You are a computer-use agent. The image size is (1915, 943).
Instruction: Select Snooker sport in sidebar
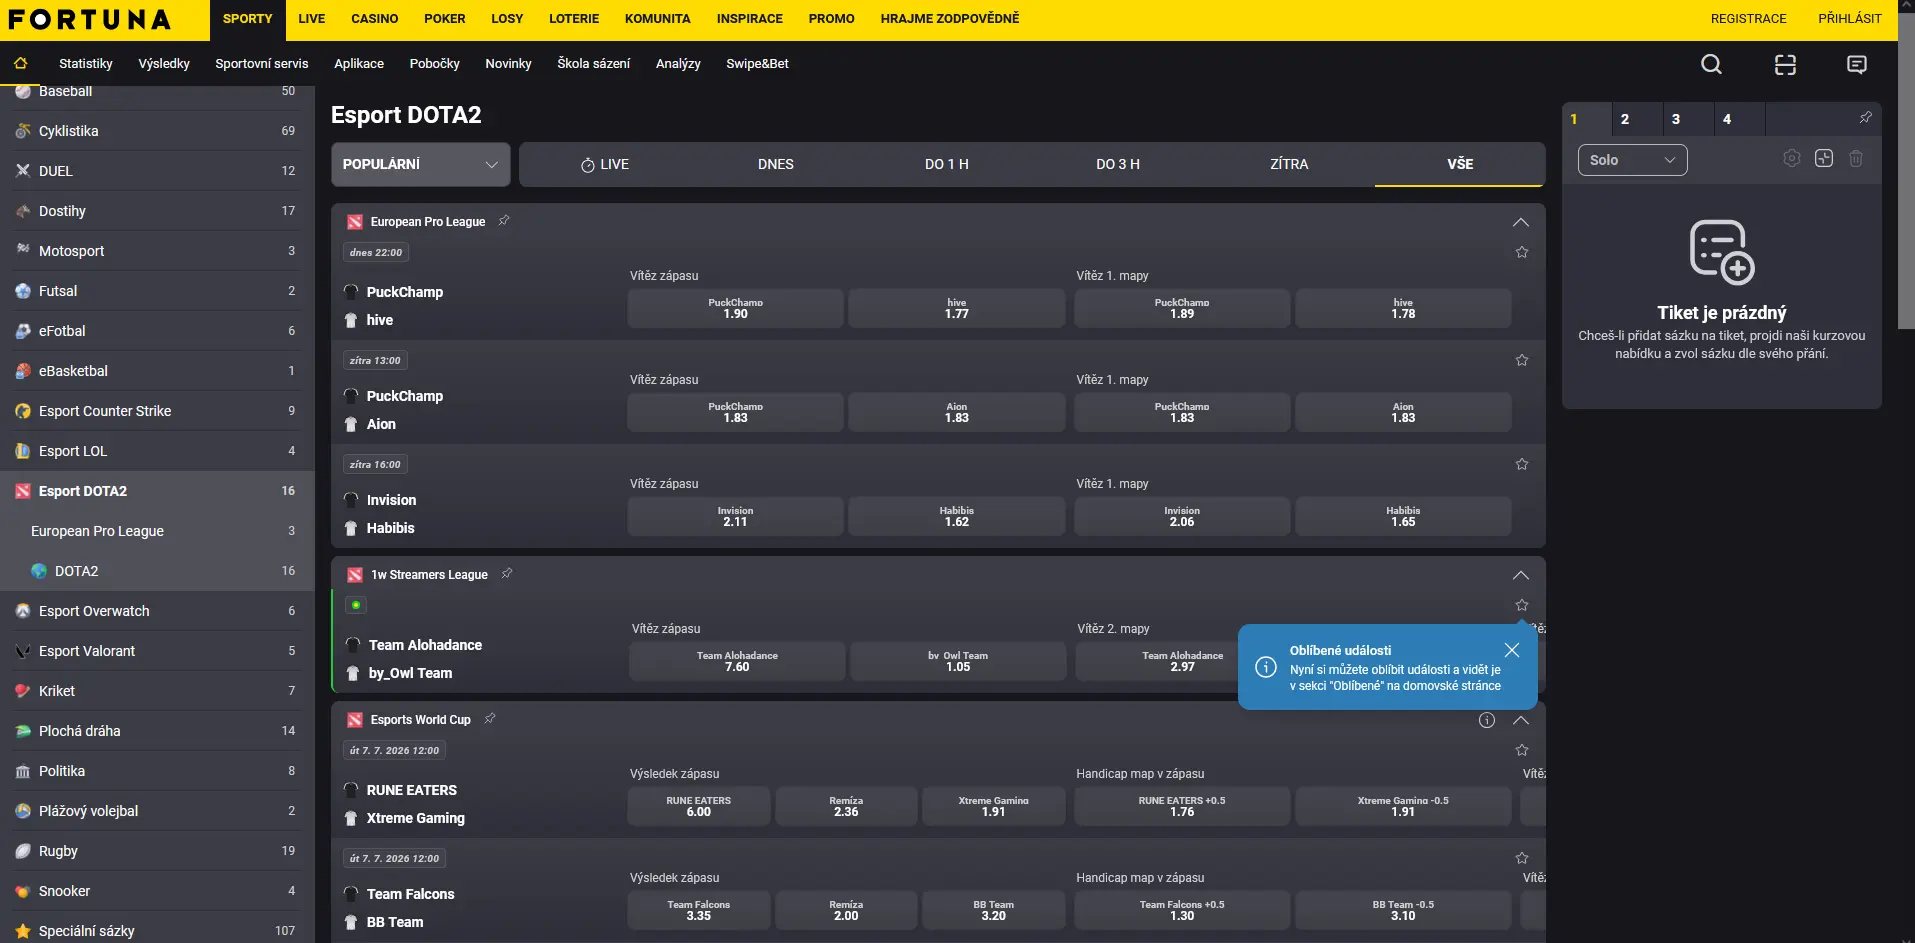pos(157,891)
